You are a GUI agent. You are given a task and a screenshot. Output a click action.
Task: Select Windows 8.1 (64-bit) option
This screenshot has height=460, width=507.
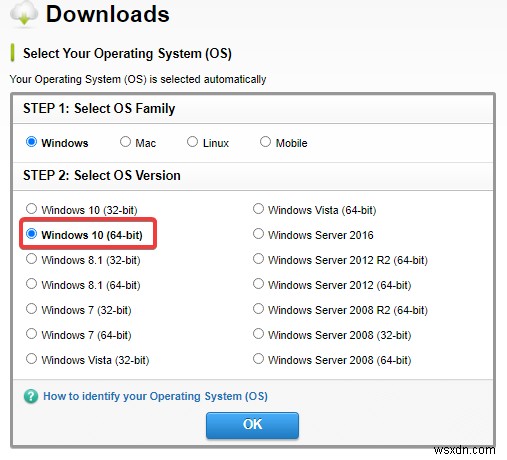tap(31, 284)
